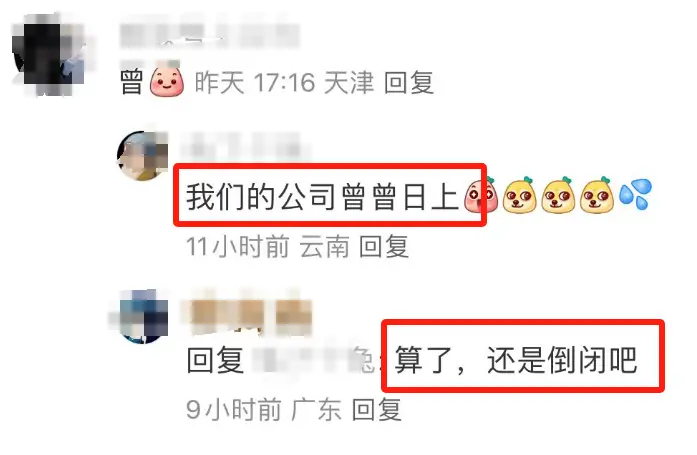
Task: Reply to the Tianjin comment posted 昨天 17:16
Action: (x=409, y=83)
